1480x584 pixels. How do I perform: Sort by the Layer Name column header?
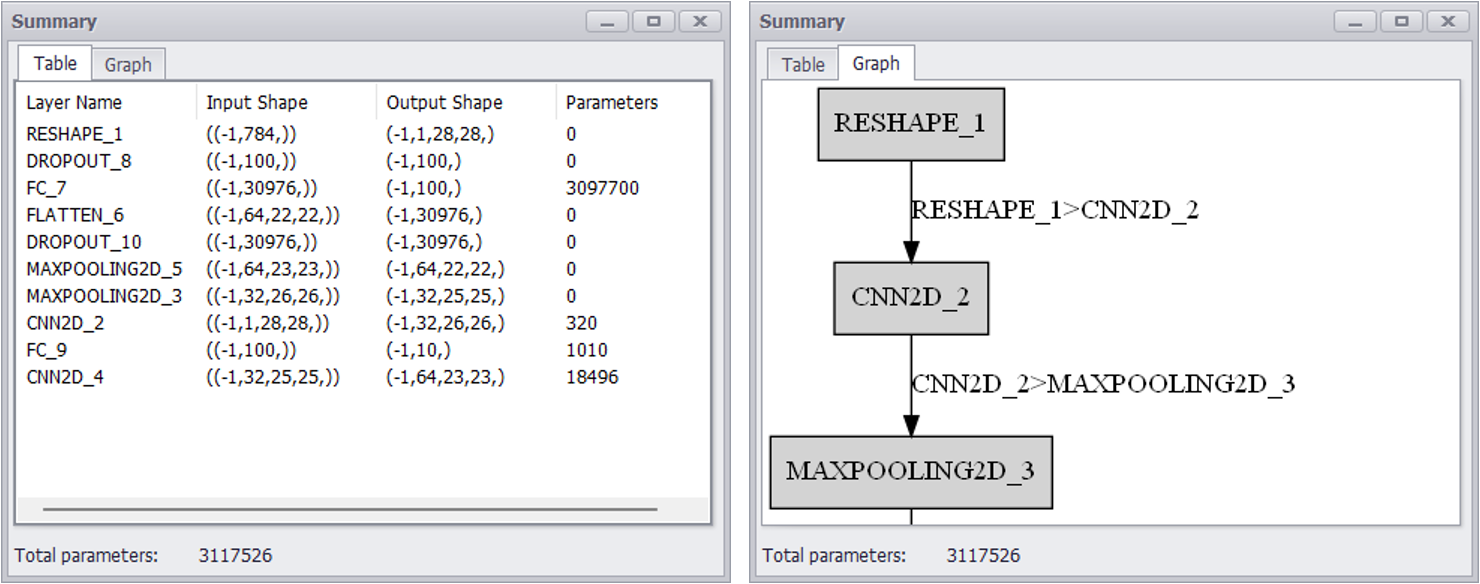click(x=74, y=102)
